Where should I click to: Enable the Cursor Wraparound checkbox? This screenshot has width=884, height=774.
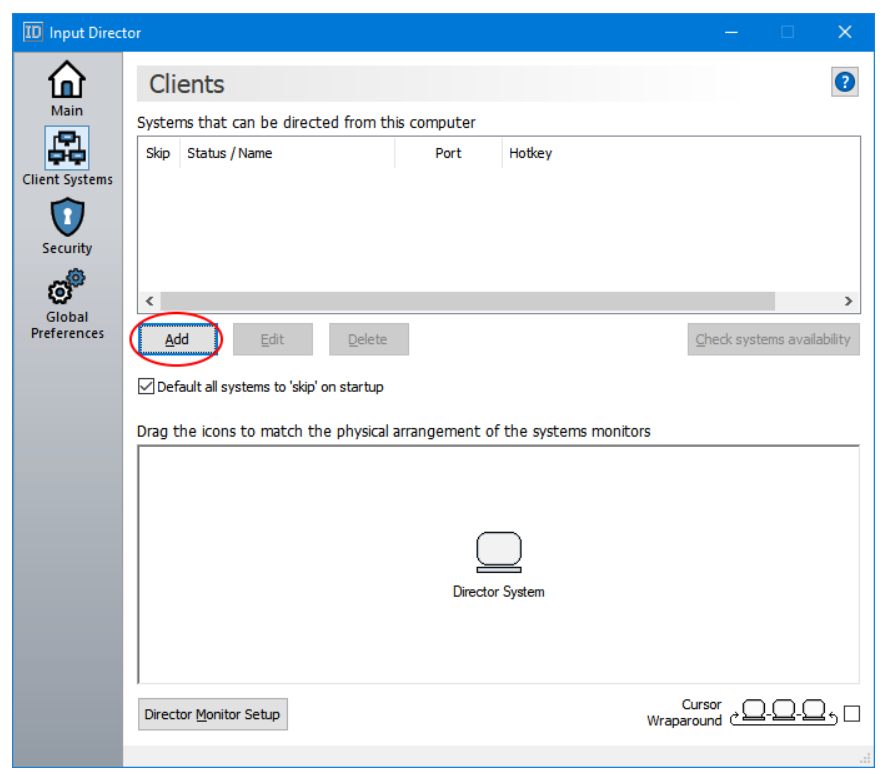pyautogui.click(x=852, y=713)
